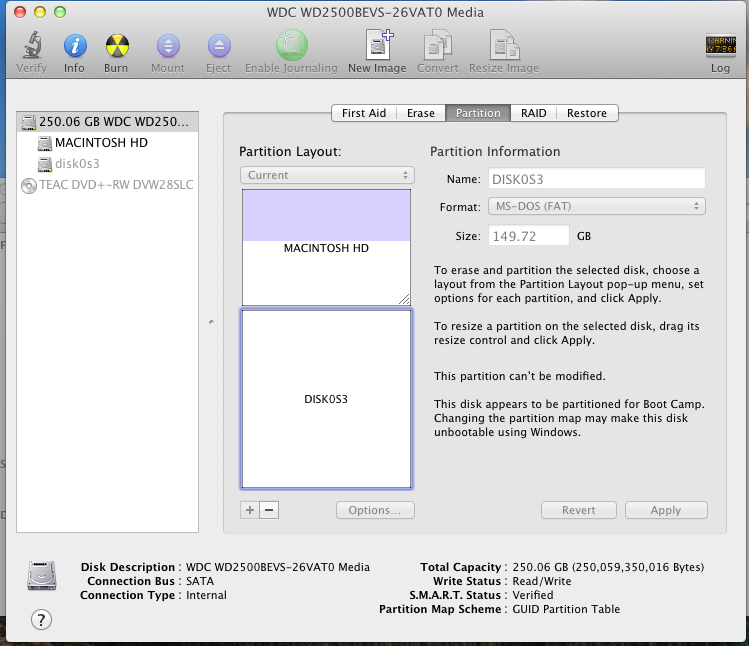Viewport: 749px width, 646px height.
Task: Switch to the Erase tab
Action: pos(420,113)
